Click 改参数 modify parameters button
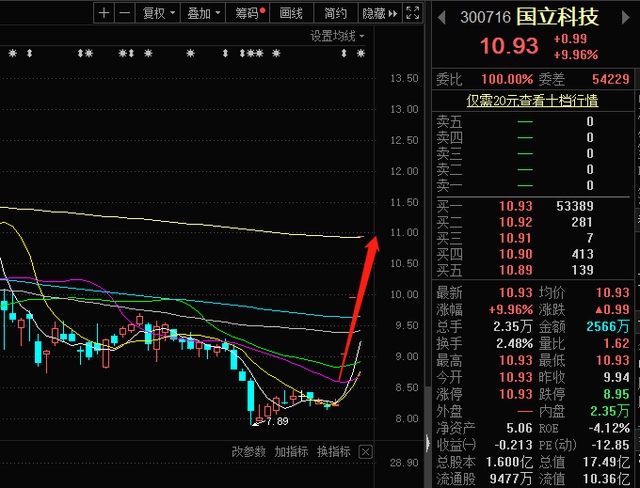The height and width of the screenshot is (488, 640). click(249, 452)
